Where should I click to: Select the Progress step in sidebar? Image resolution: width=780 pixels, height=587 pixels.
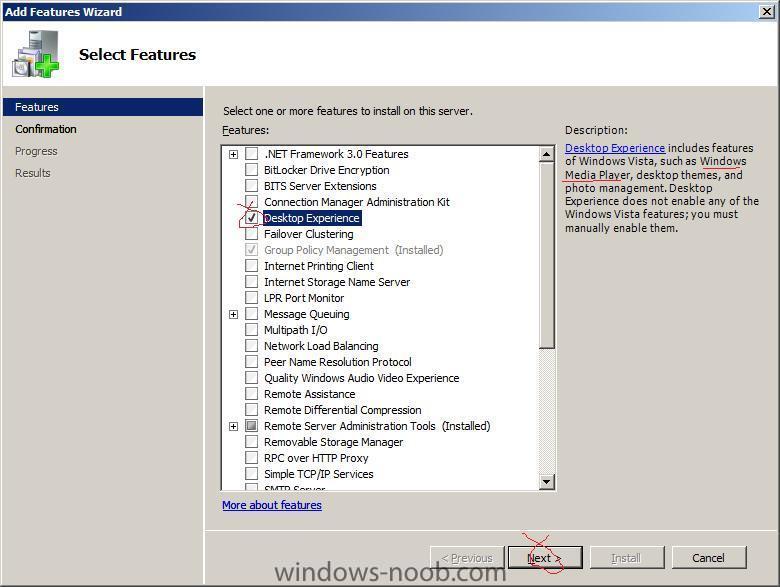(x=36, y=151)
